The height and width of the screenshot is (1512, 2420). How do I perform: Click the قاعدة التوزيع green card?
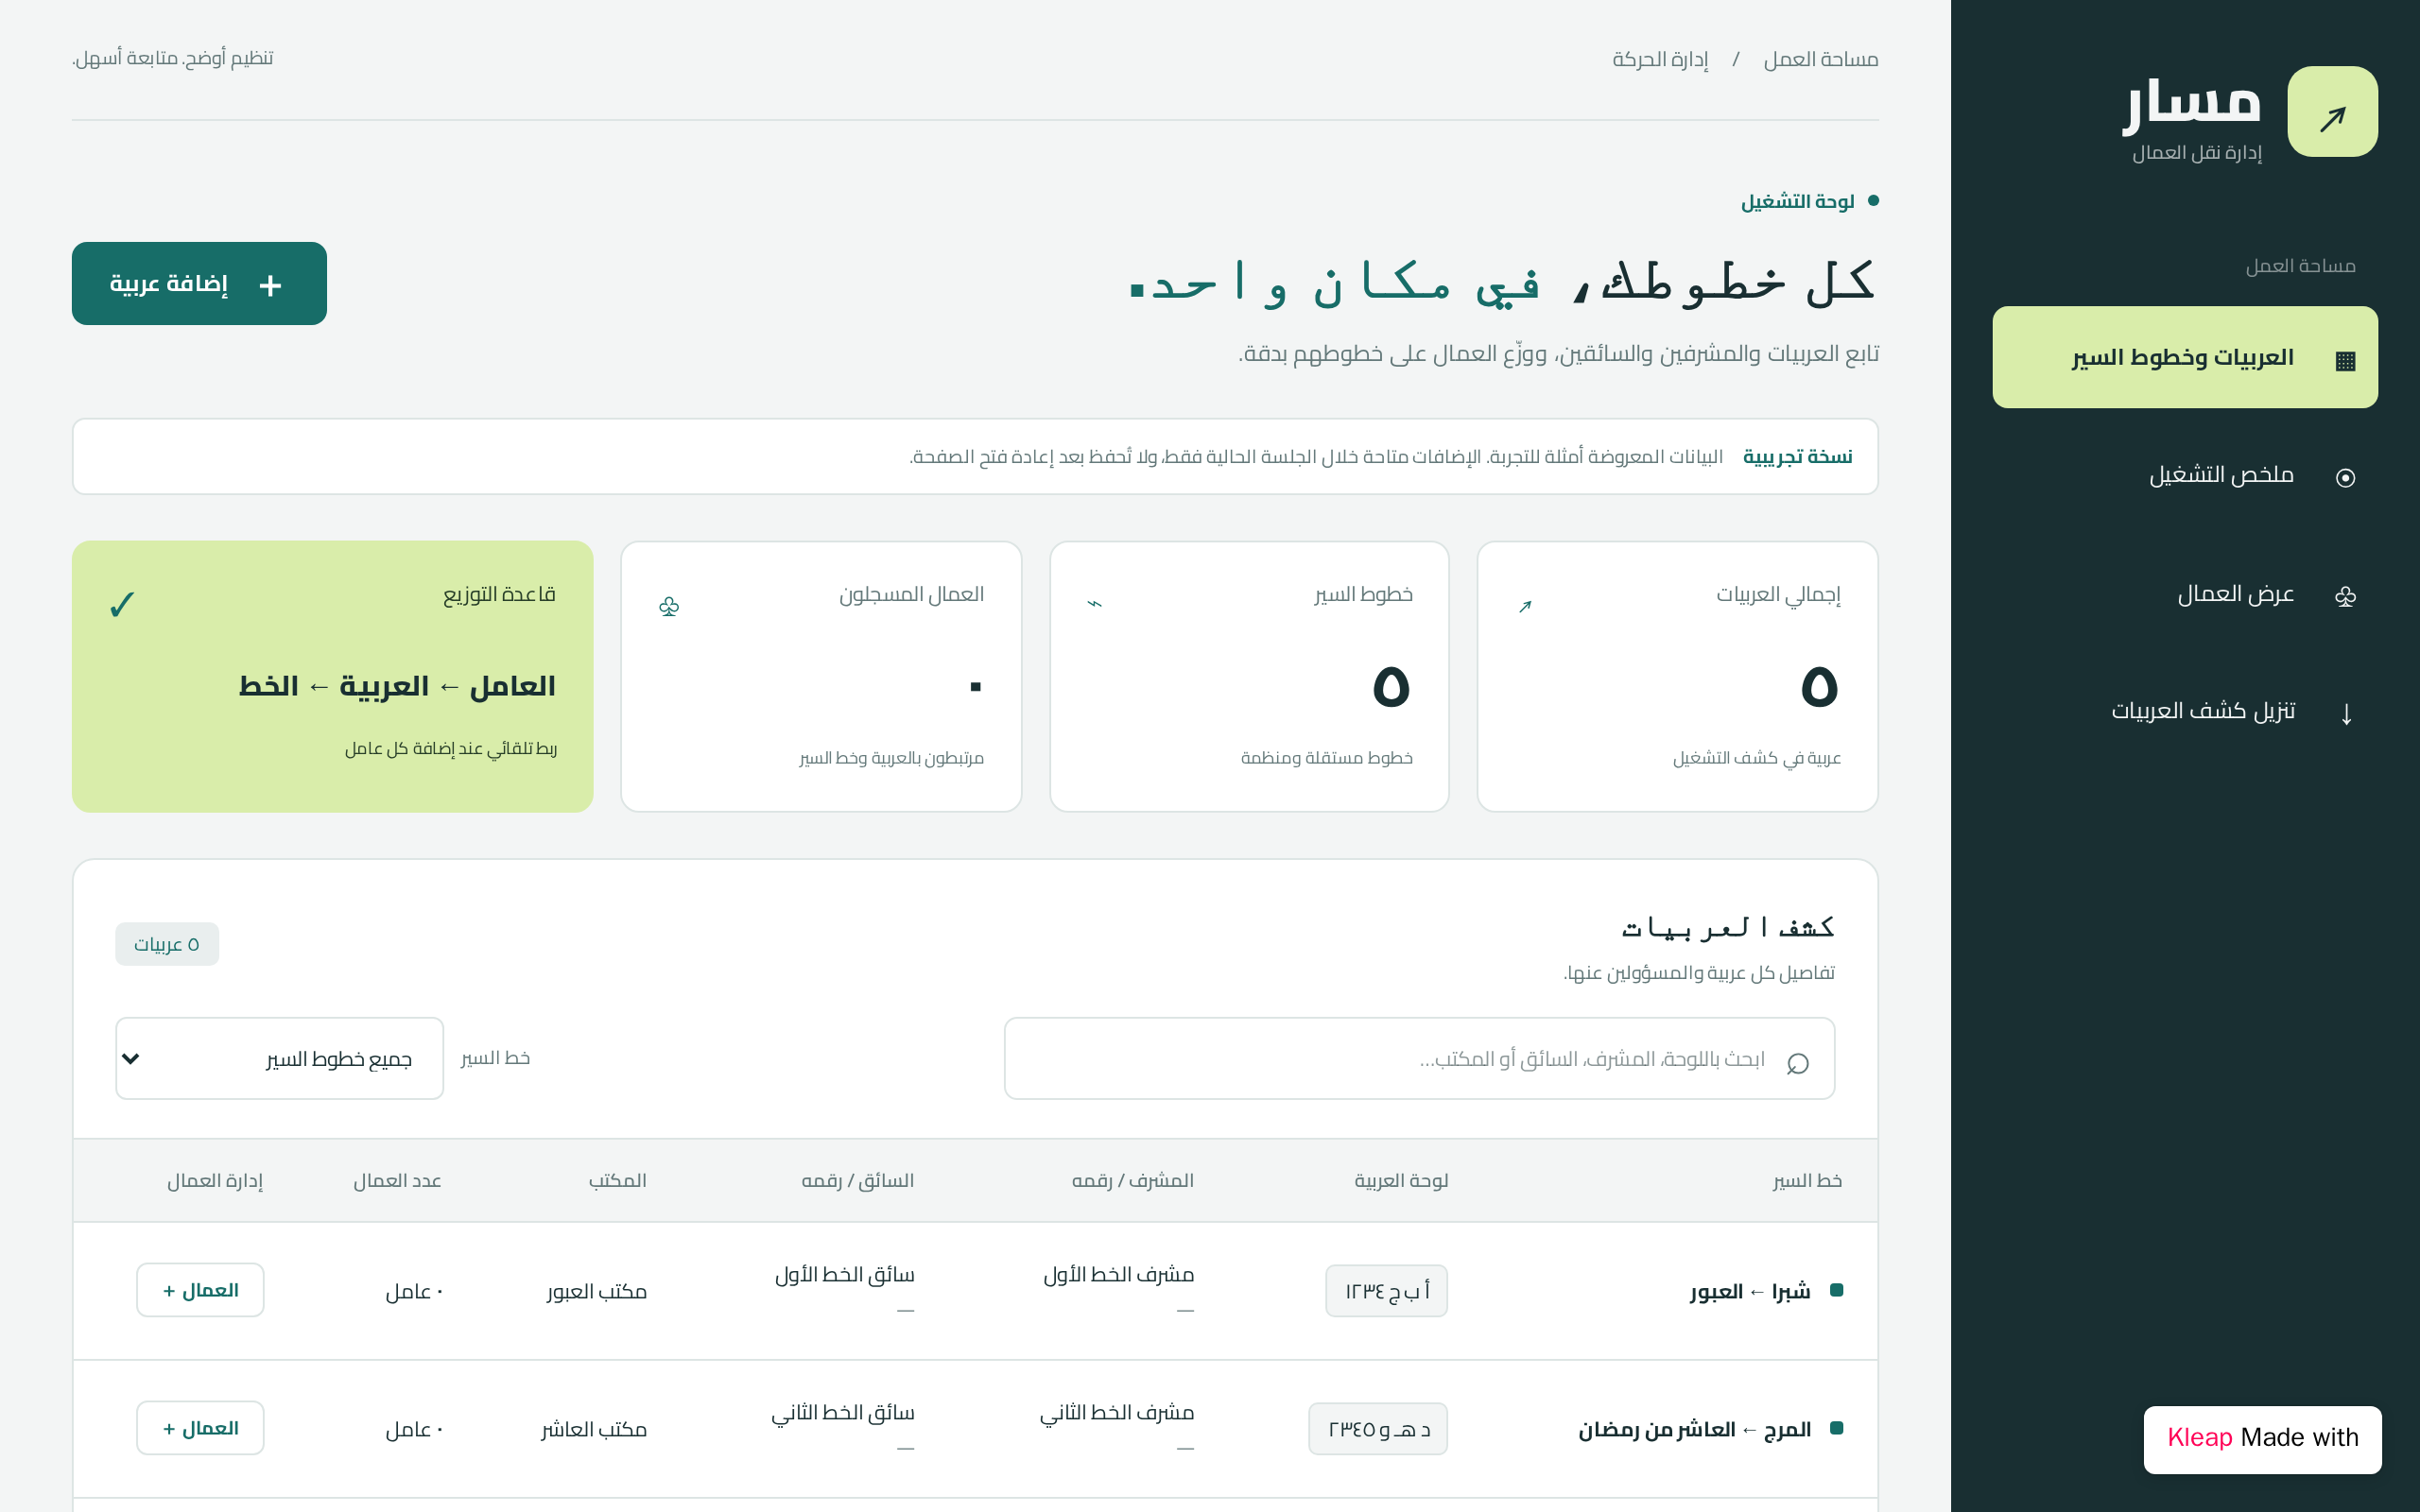pyautogui.click(x=332, y=676)
